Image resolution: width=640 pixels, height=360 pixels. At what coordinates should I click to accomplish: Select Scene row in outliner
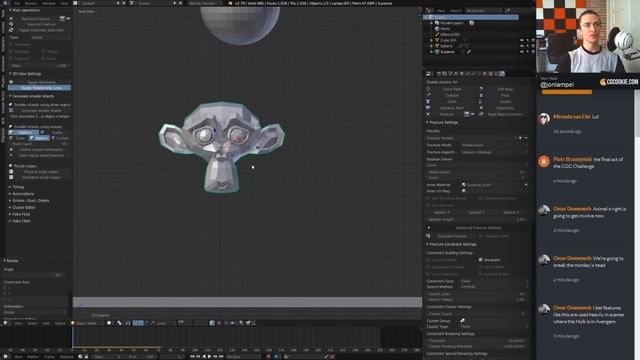[x=471, y=18]
